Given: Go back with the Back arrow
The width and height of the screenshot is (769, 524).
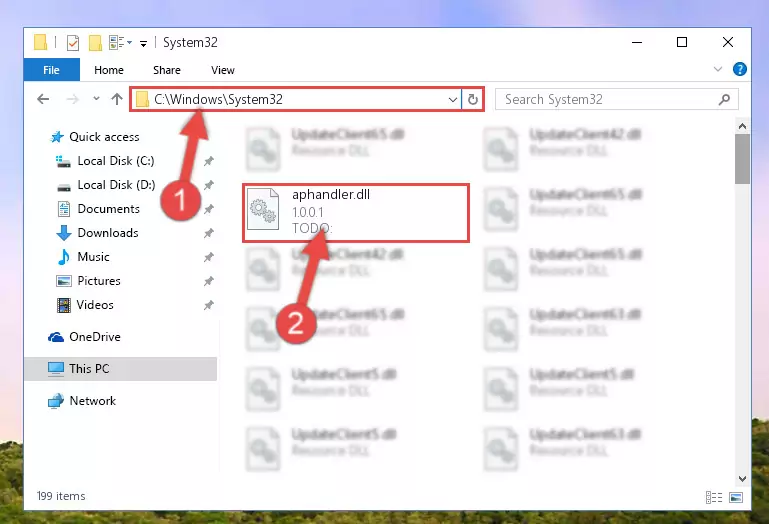Looking at the screenshot, I should click(43, 99).
